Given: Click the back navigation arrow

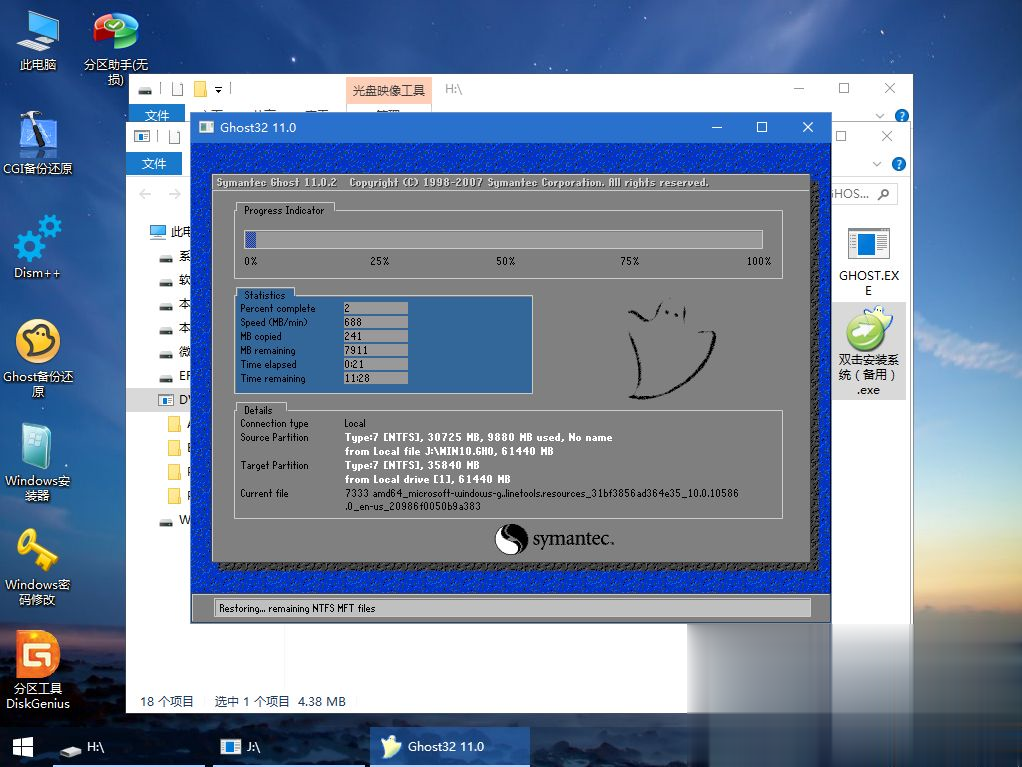Looking at the screenshot, I should 145,194.
